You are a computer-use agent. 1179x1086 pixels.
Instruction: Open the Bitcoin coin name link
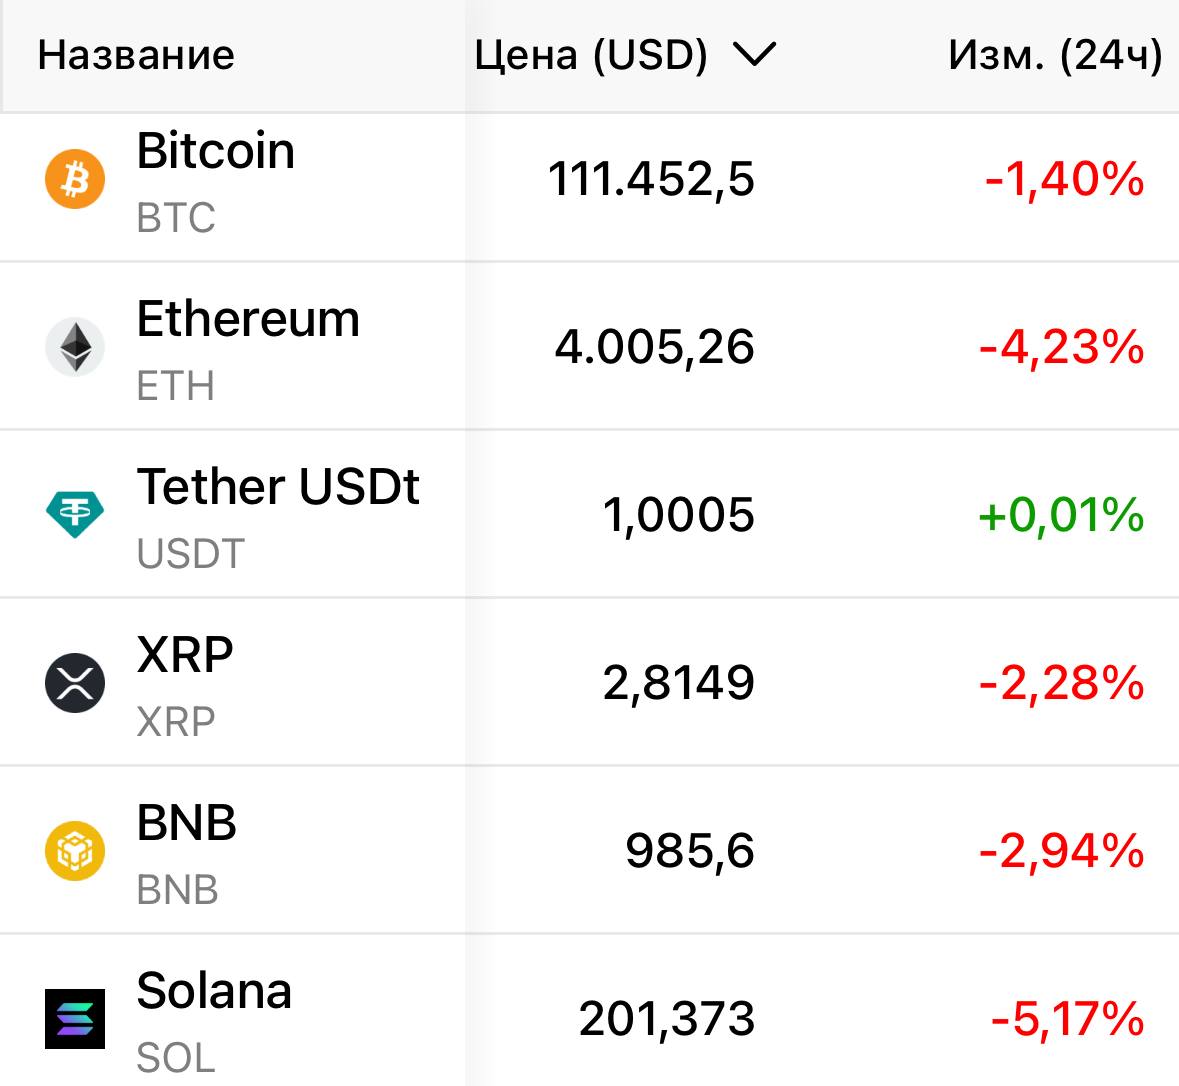(216, 151)
